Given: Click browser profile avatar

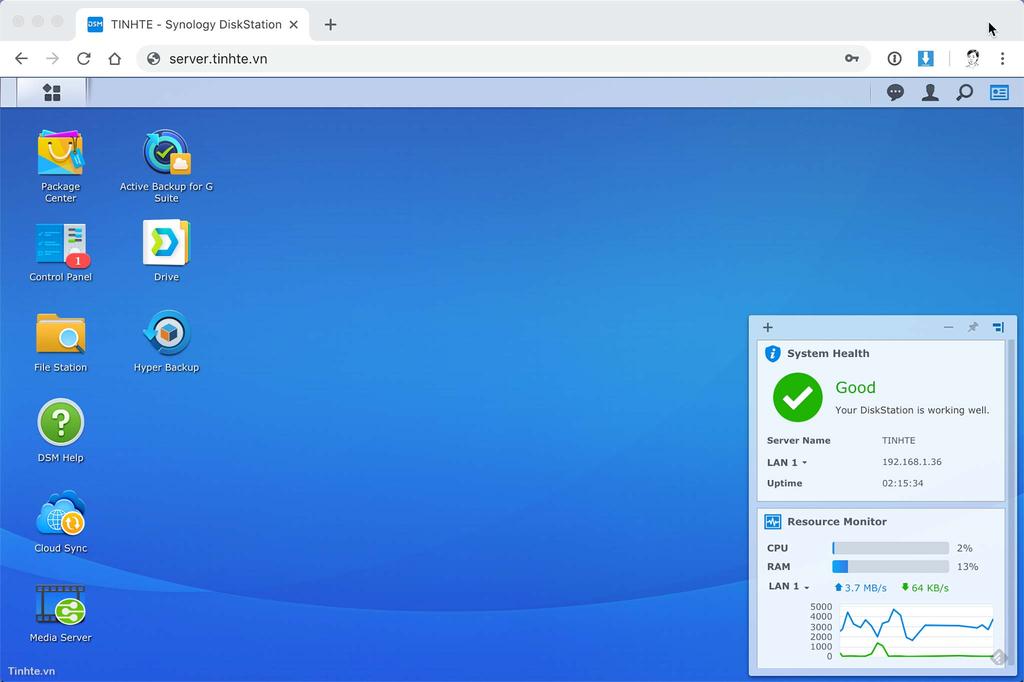Looking at the screenshot, I should [x=972, y=59].
